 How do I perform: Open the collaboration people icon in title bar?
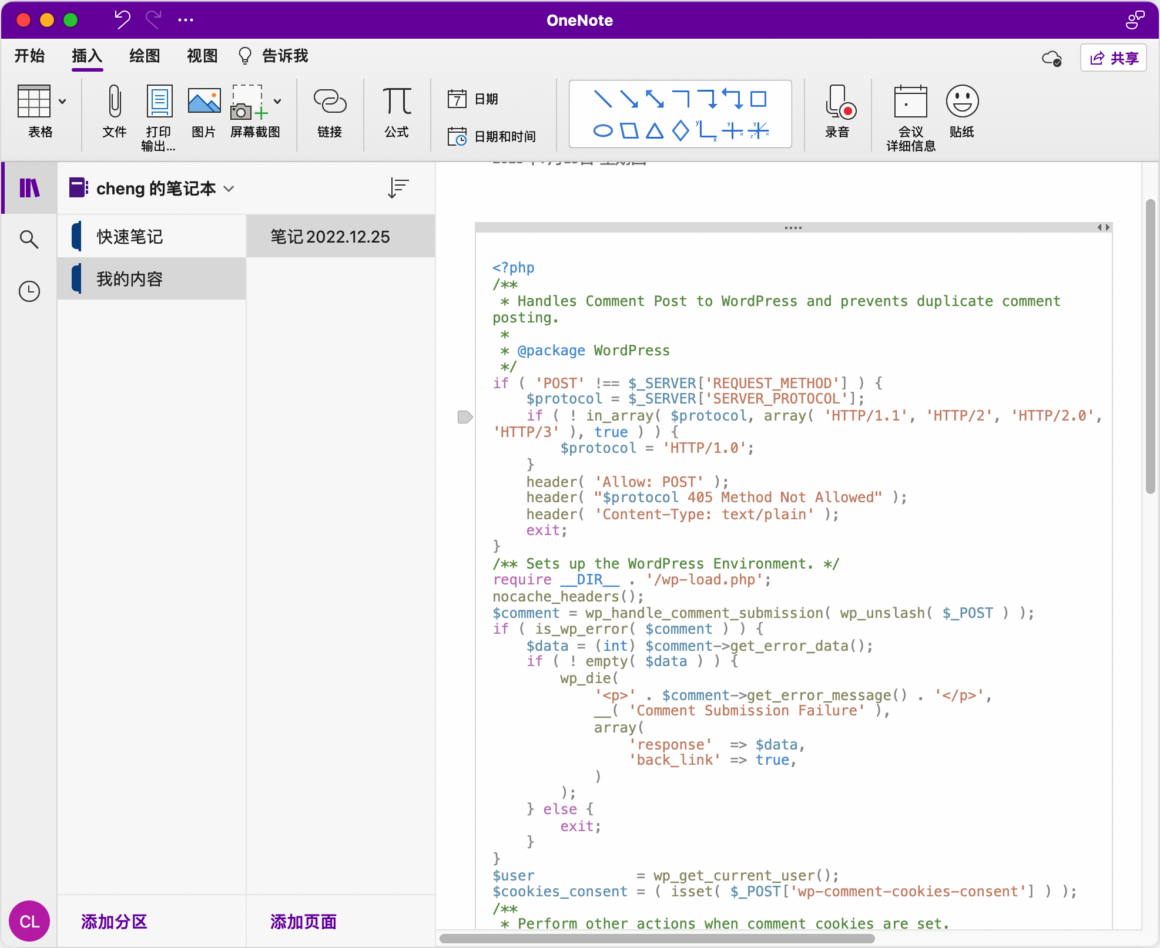coord(1135,20)
